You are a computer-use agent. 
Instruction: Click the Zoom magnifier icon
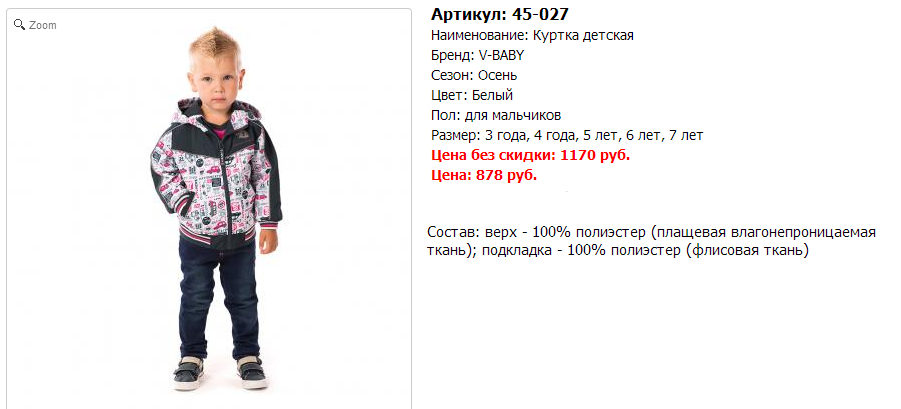tap(20, 25)
